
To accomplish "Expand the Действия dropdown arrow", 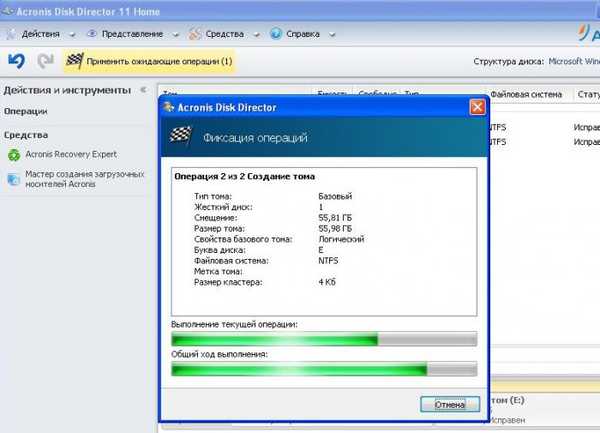I will coord(72,35).
